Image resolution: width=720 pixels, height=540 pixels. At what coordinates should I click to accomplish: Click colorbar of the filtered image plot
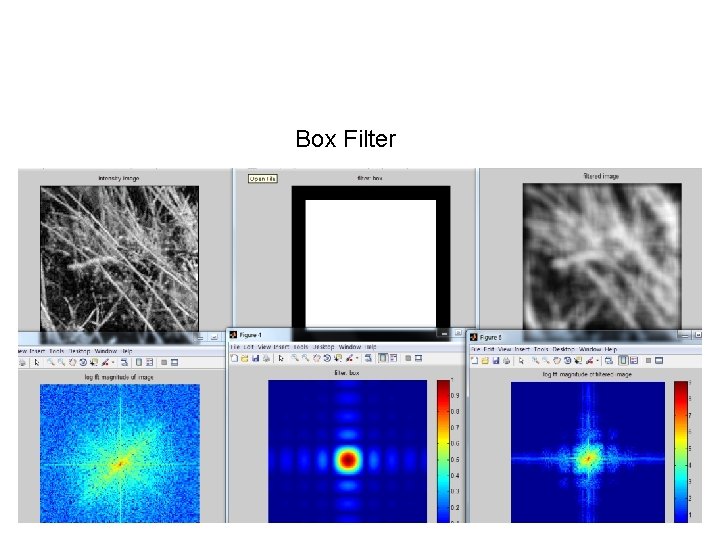681,452
